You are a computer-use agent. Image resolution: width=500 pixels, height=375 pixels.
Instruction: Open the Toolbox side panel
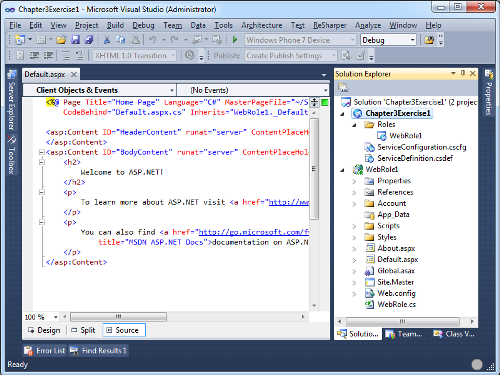[x=12, y=154]
